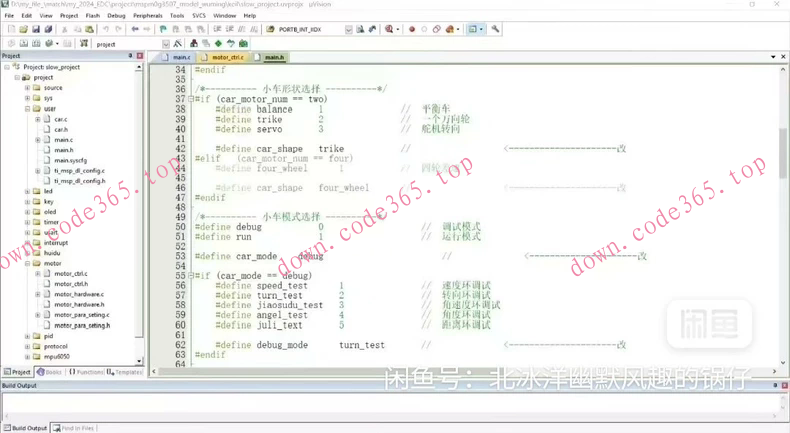
Task: Click the PORTB_INT_IDX find text field
Action: pyautogui.click(x=310, y=30)
